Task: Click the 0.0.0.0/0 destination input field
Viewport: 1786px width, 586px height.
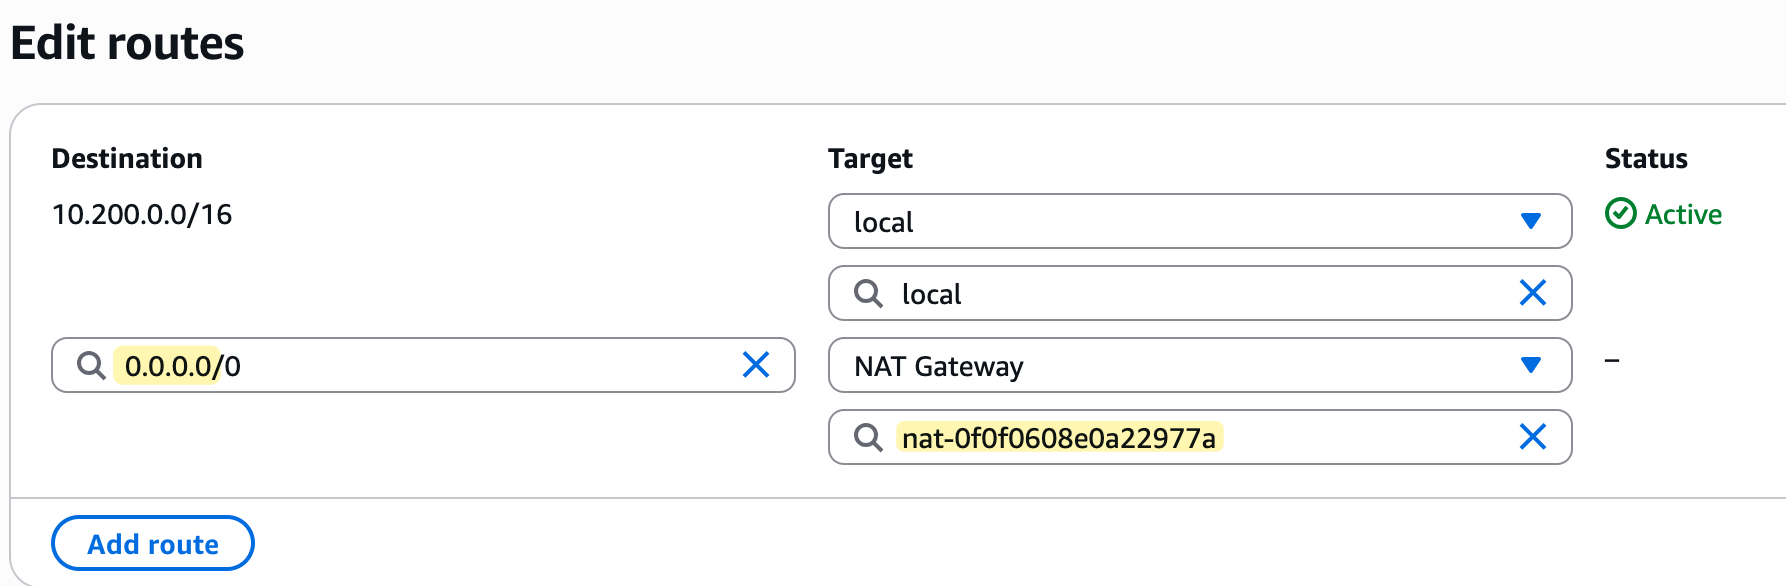Action: point(423,365)
